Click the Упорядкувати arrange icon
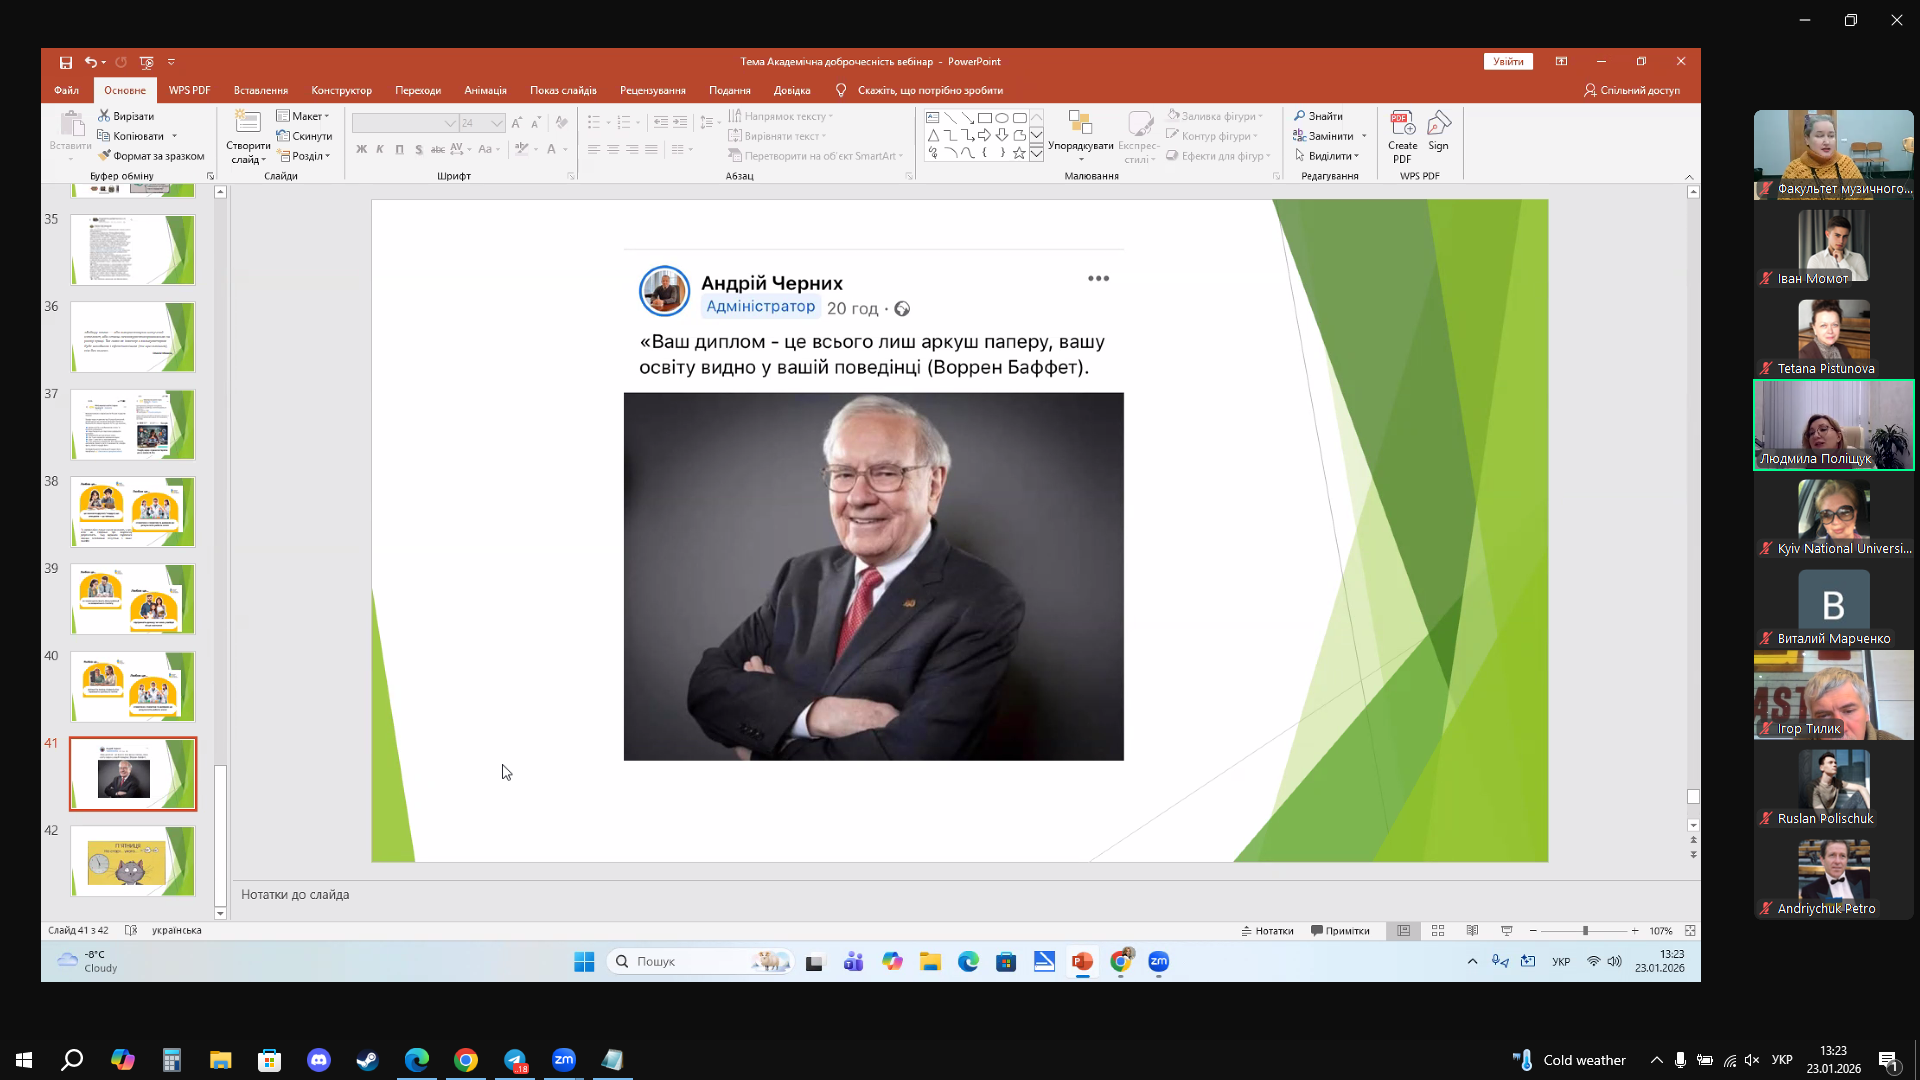This screenshot has width=1920, height=1080. pos(1080,137)
